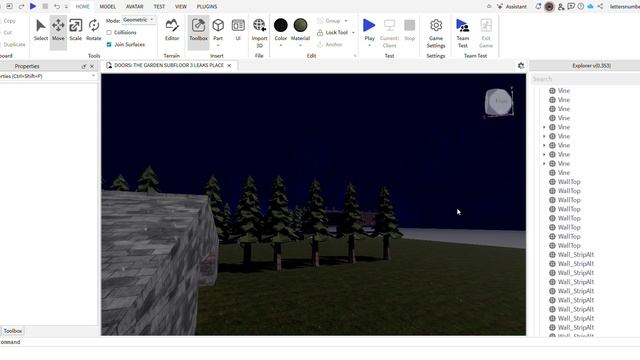Screen dimensions: 640x360
Task: Click the small stop square in quick access bar
Action: pos(45,7)
